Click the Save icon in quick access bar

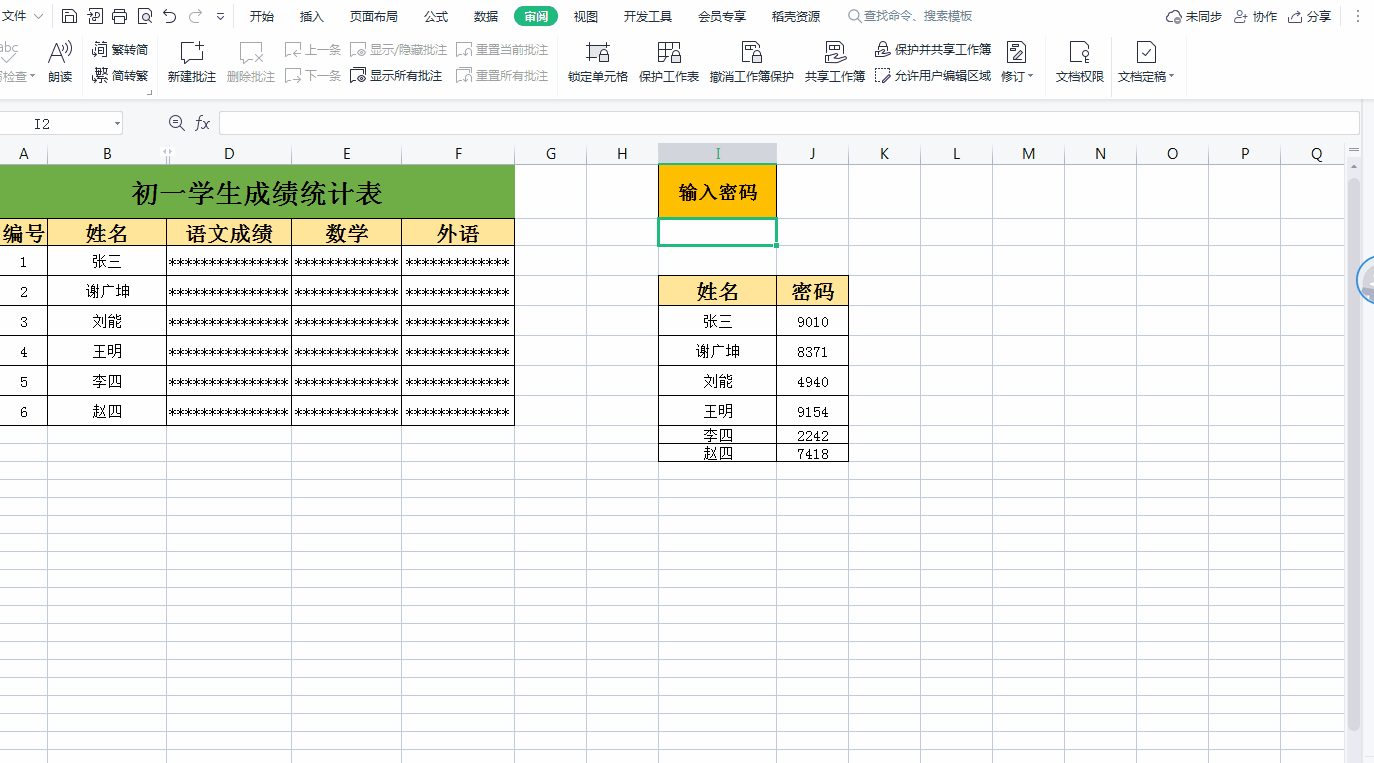[x=69, y=16]
